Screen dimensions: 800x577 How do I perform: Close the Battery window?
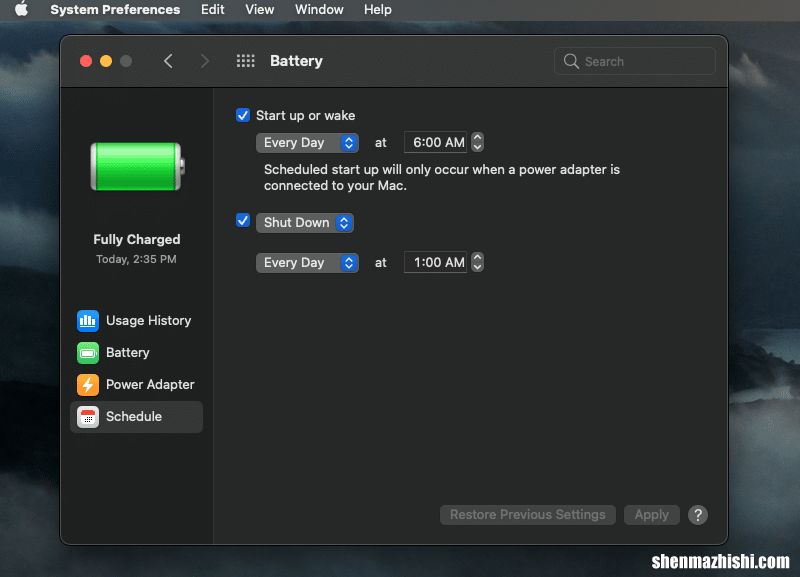86,61
